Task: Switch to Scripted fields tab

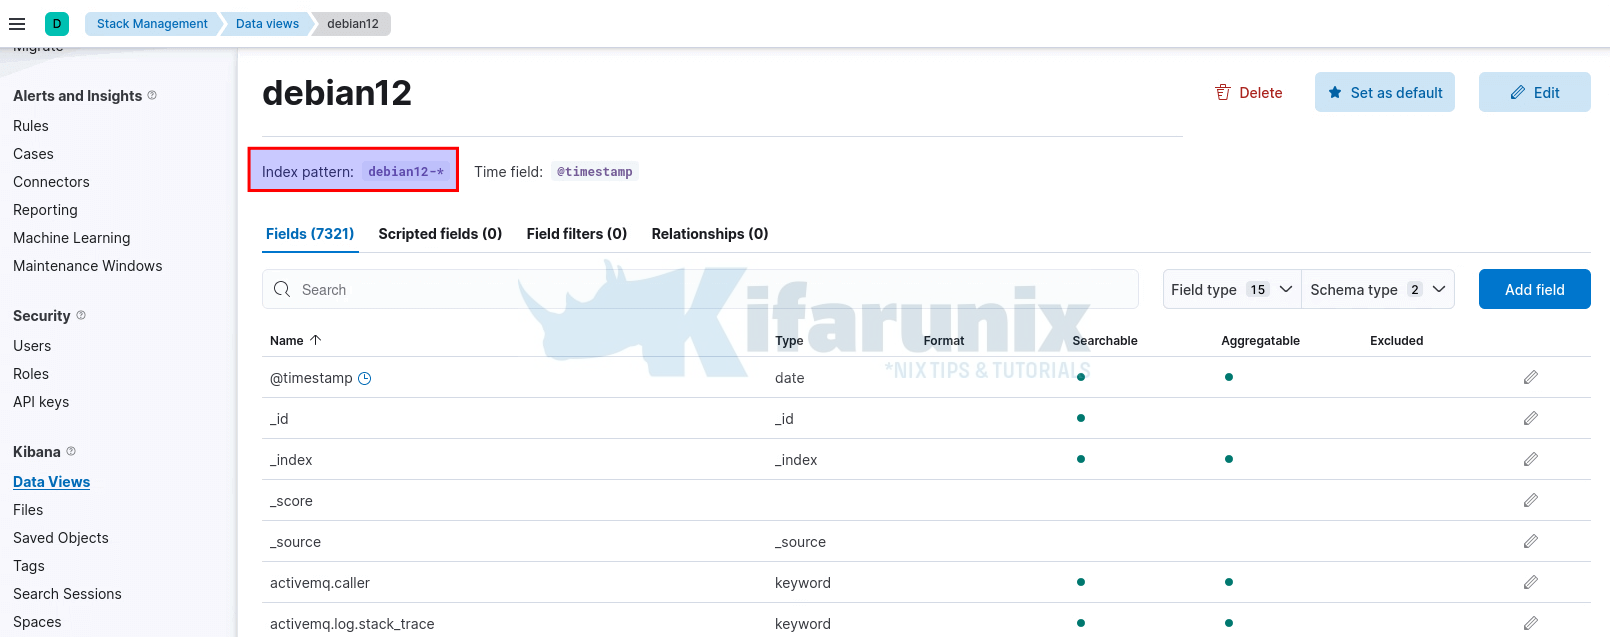Action: (440, 234)
